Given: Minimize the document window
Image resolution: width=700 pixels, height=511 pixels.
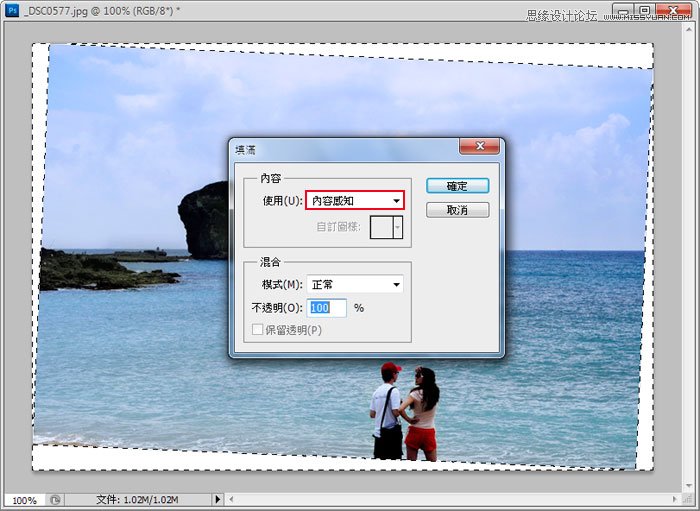Looking at the screenshot, I should click(x=624, y=10).
